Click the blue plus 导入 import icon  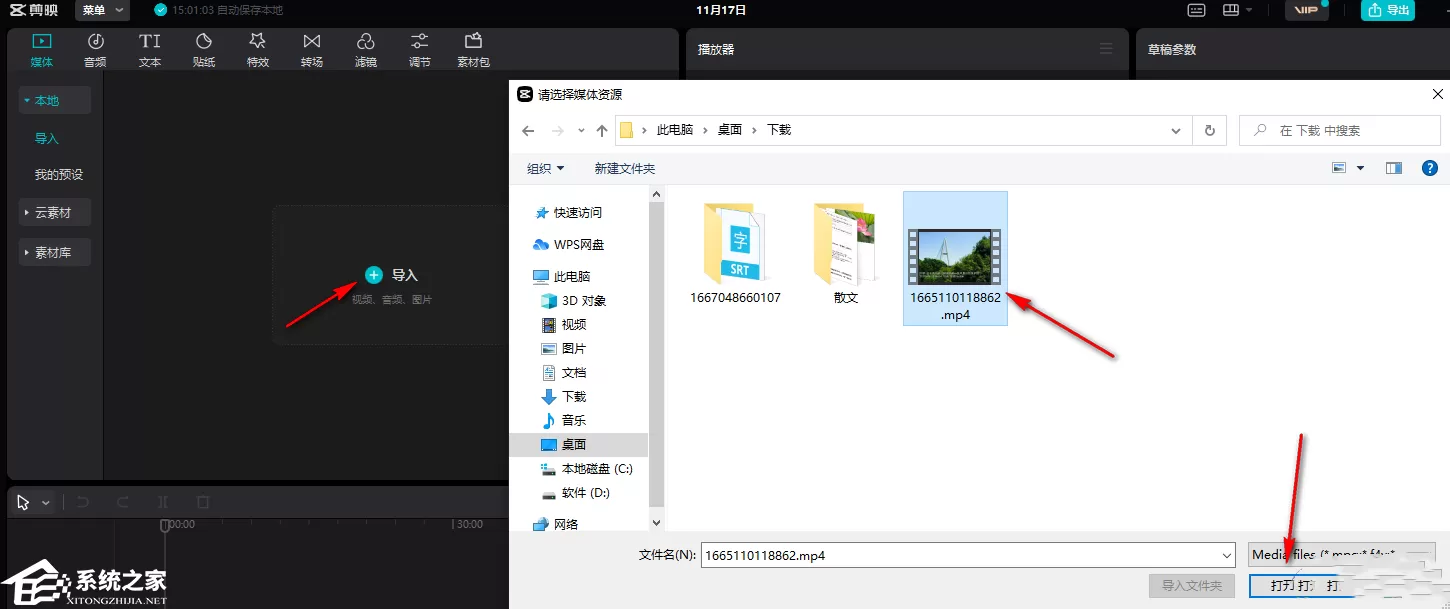click(374, 275)
